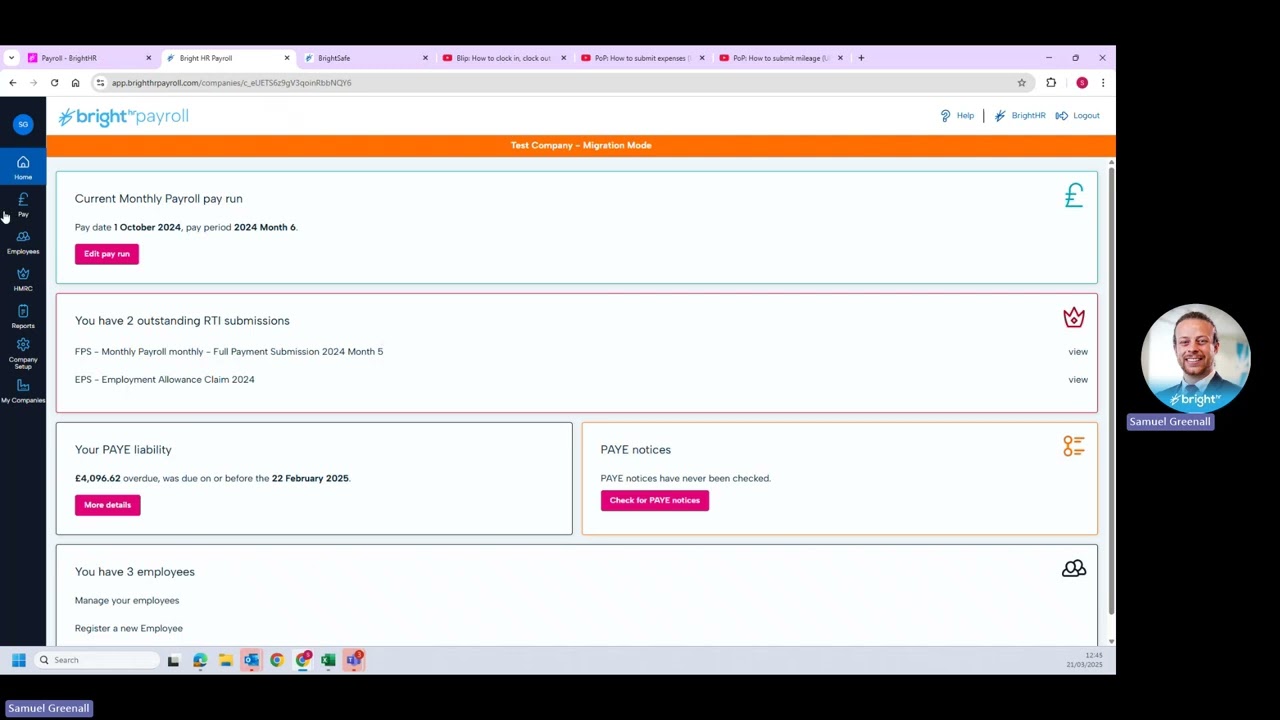Close the BrightSafe tab
Screen dimensions: 1280x720
coord(425,58)
